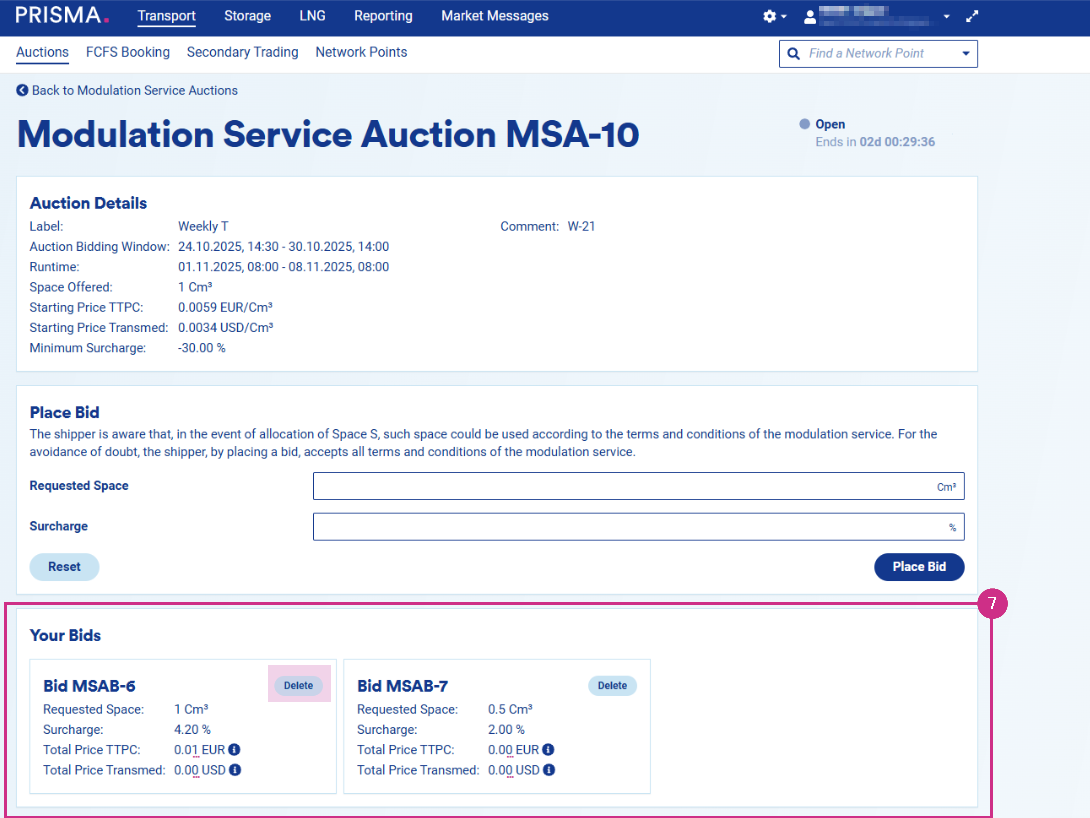The width and height of the screenshot is (1090, 818).
Task: Click the user profile icon
Action: 810,17
